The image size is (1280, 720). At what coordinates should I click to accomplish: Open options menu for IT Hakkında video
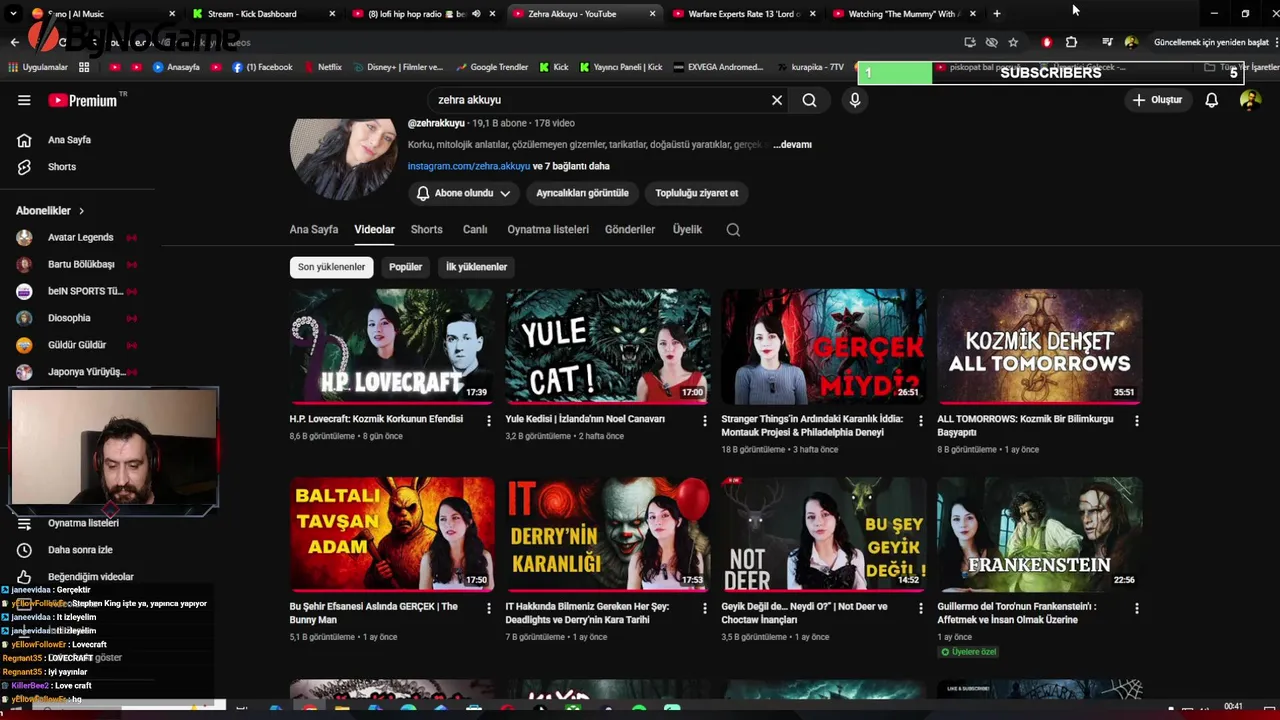[x=704, y=608]
